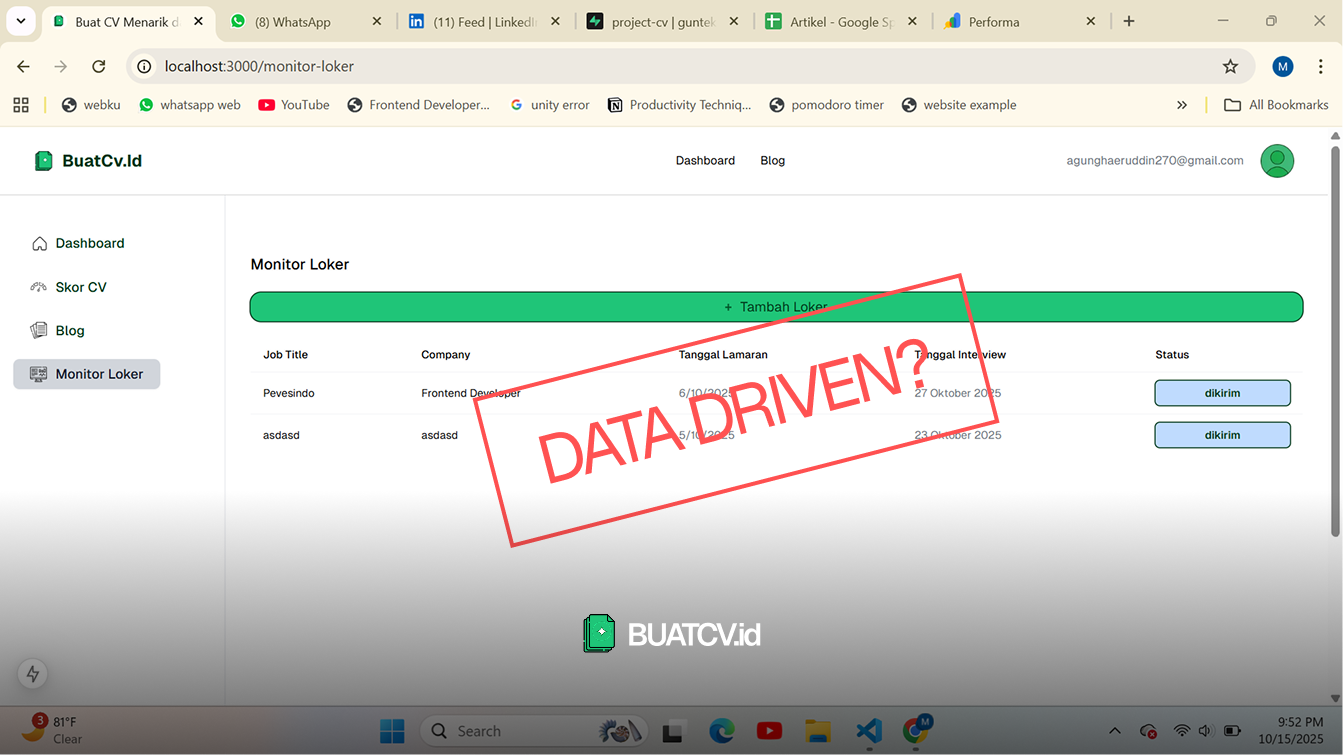Click the Dashboard top navigation link
Image resolution: width=1343 pixels, height=755 pixels.
(x=705, y=161)
